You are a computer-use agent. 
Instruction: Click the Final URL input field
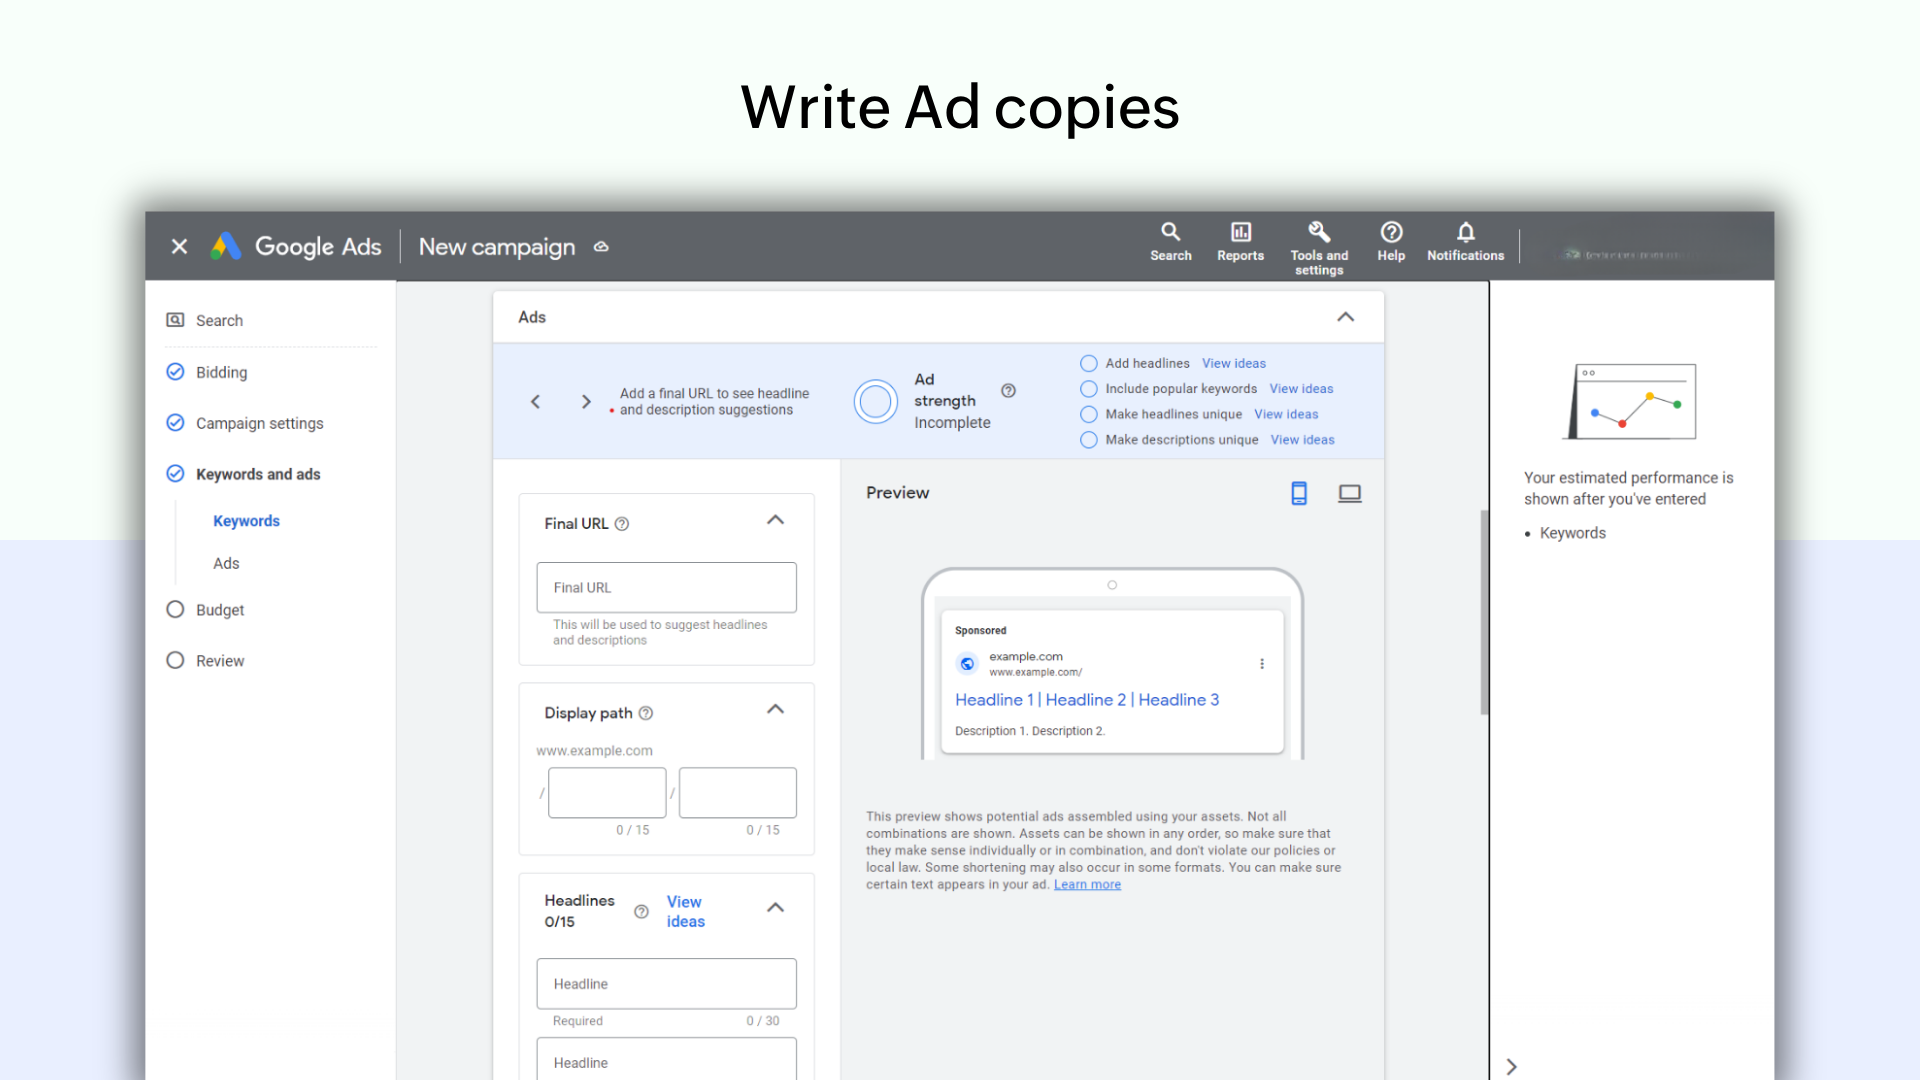666,587
